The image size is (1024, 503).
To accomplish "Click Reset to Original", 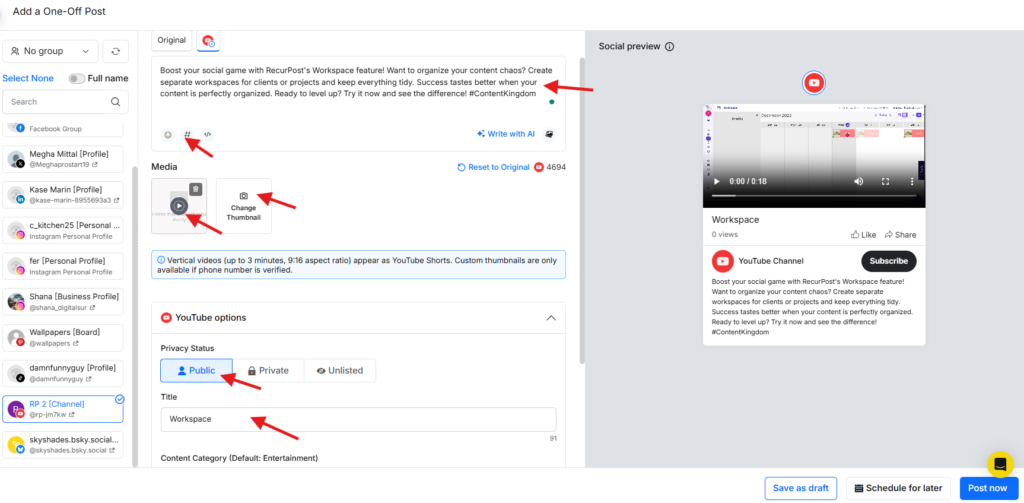I will pyautogui.click(x=493, y=167).
